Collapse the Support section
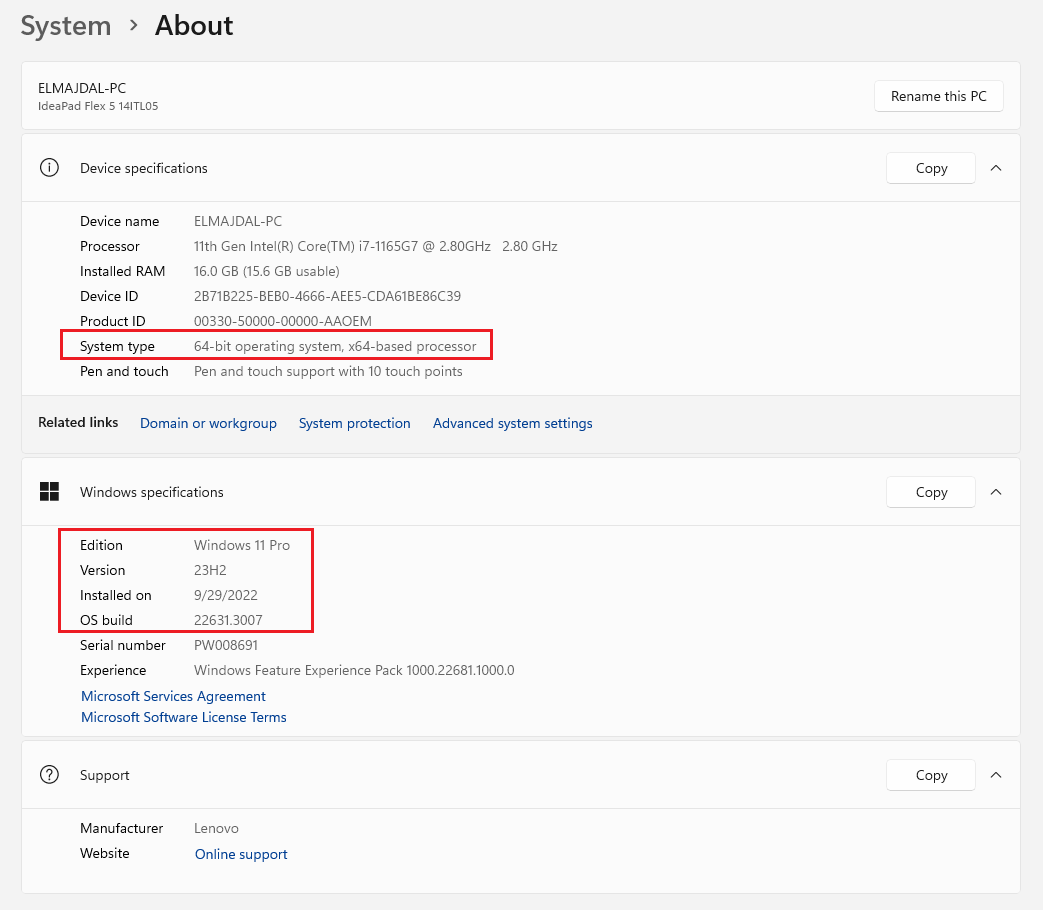 pyautogui.click(x=996, y=775)
